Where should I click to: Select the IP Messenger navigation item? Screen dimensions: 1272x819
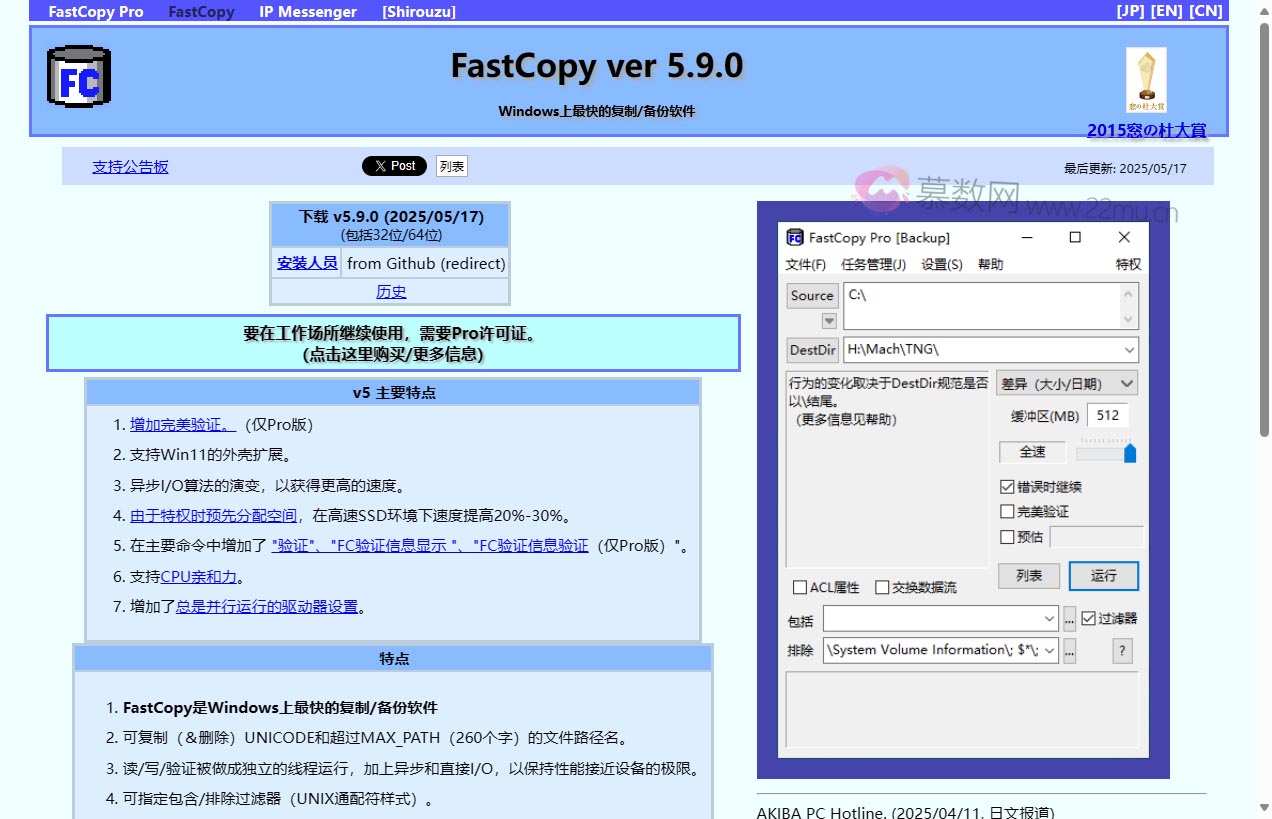tap(308, 12)
